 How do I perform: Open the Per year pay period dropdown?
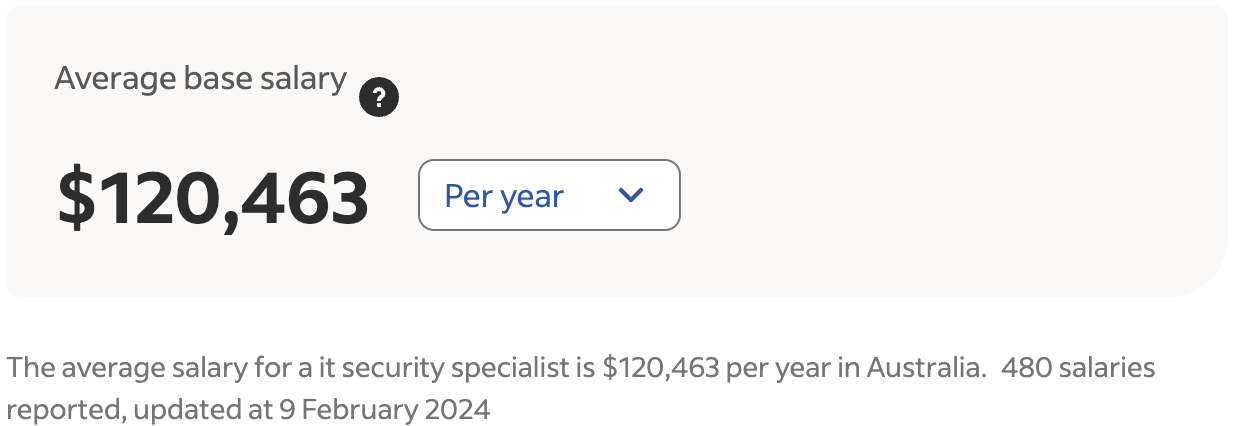tap(548, 195)
